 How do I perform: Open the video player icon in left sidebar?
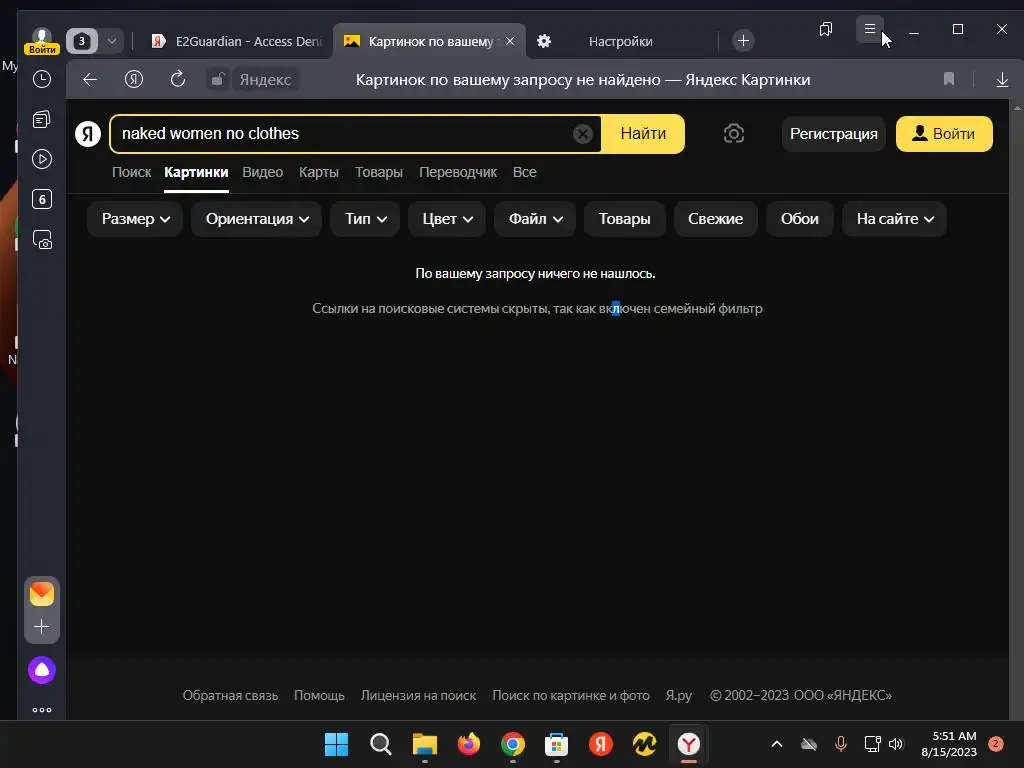tap(42, 159)
